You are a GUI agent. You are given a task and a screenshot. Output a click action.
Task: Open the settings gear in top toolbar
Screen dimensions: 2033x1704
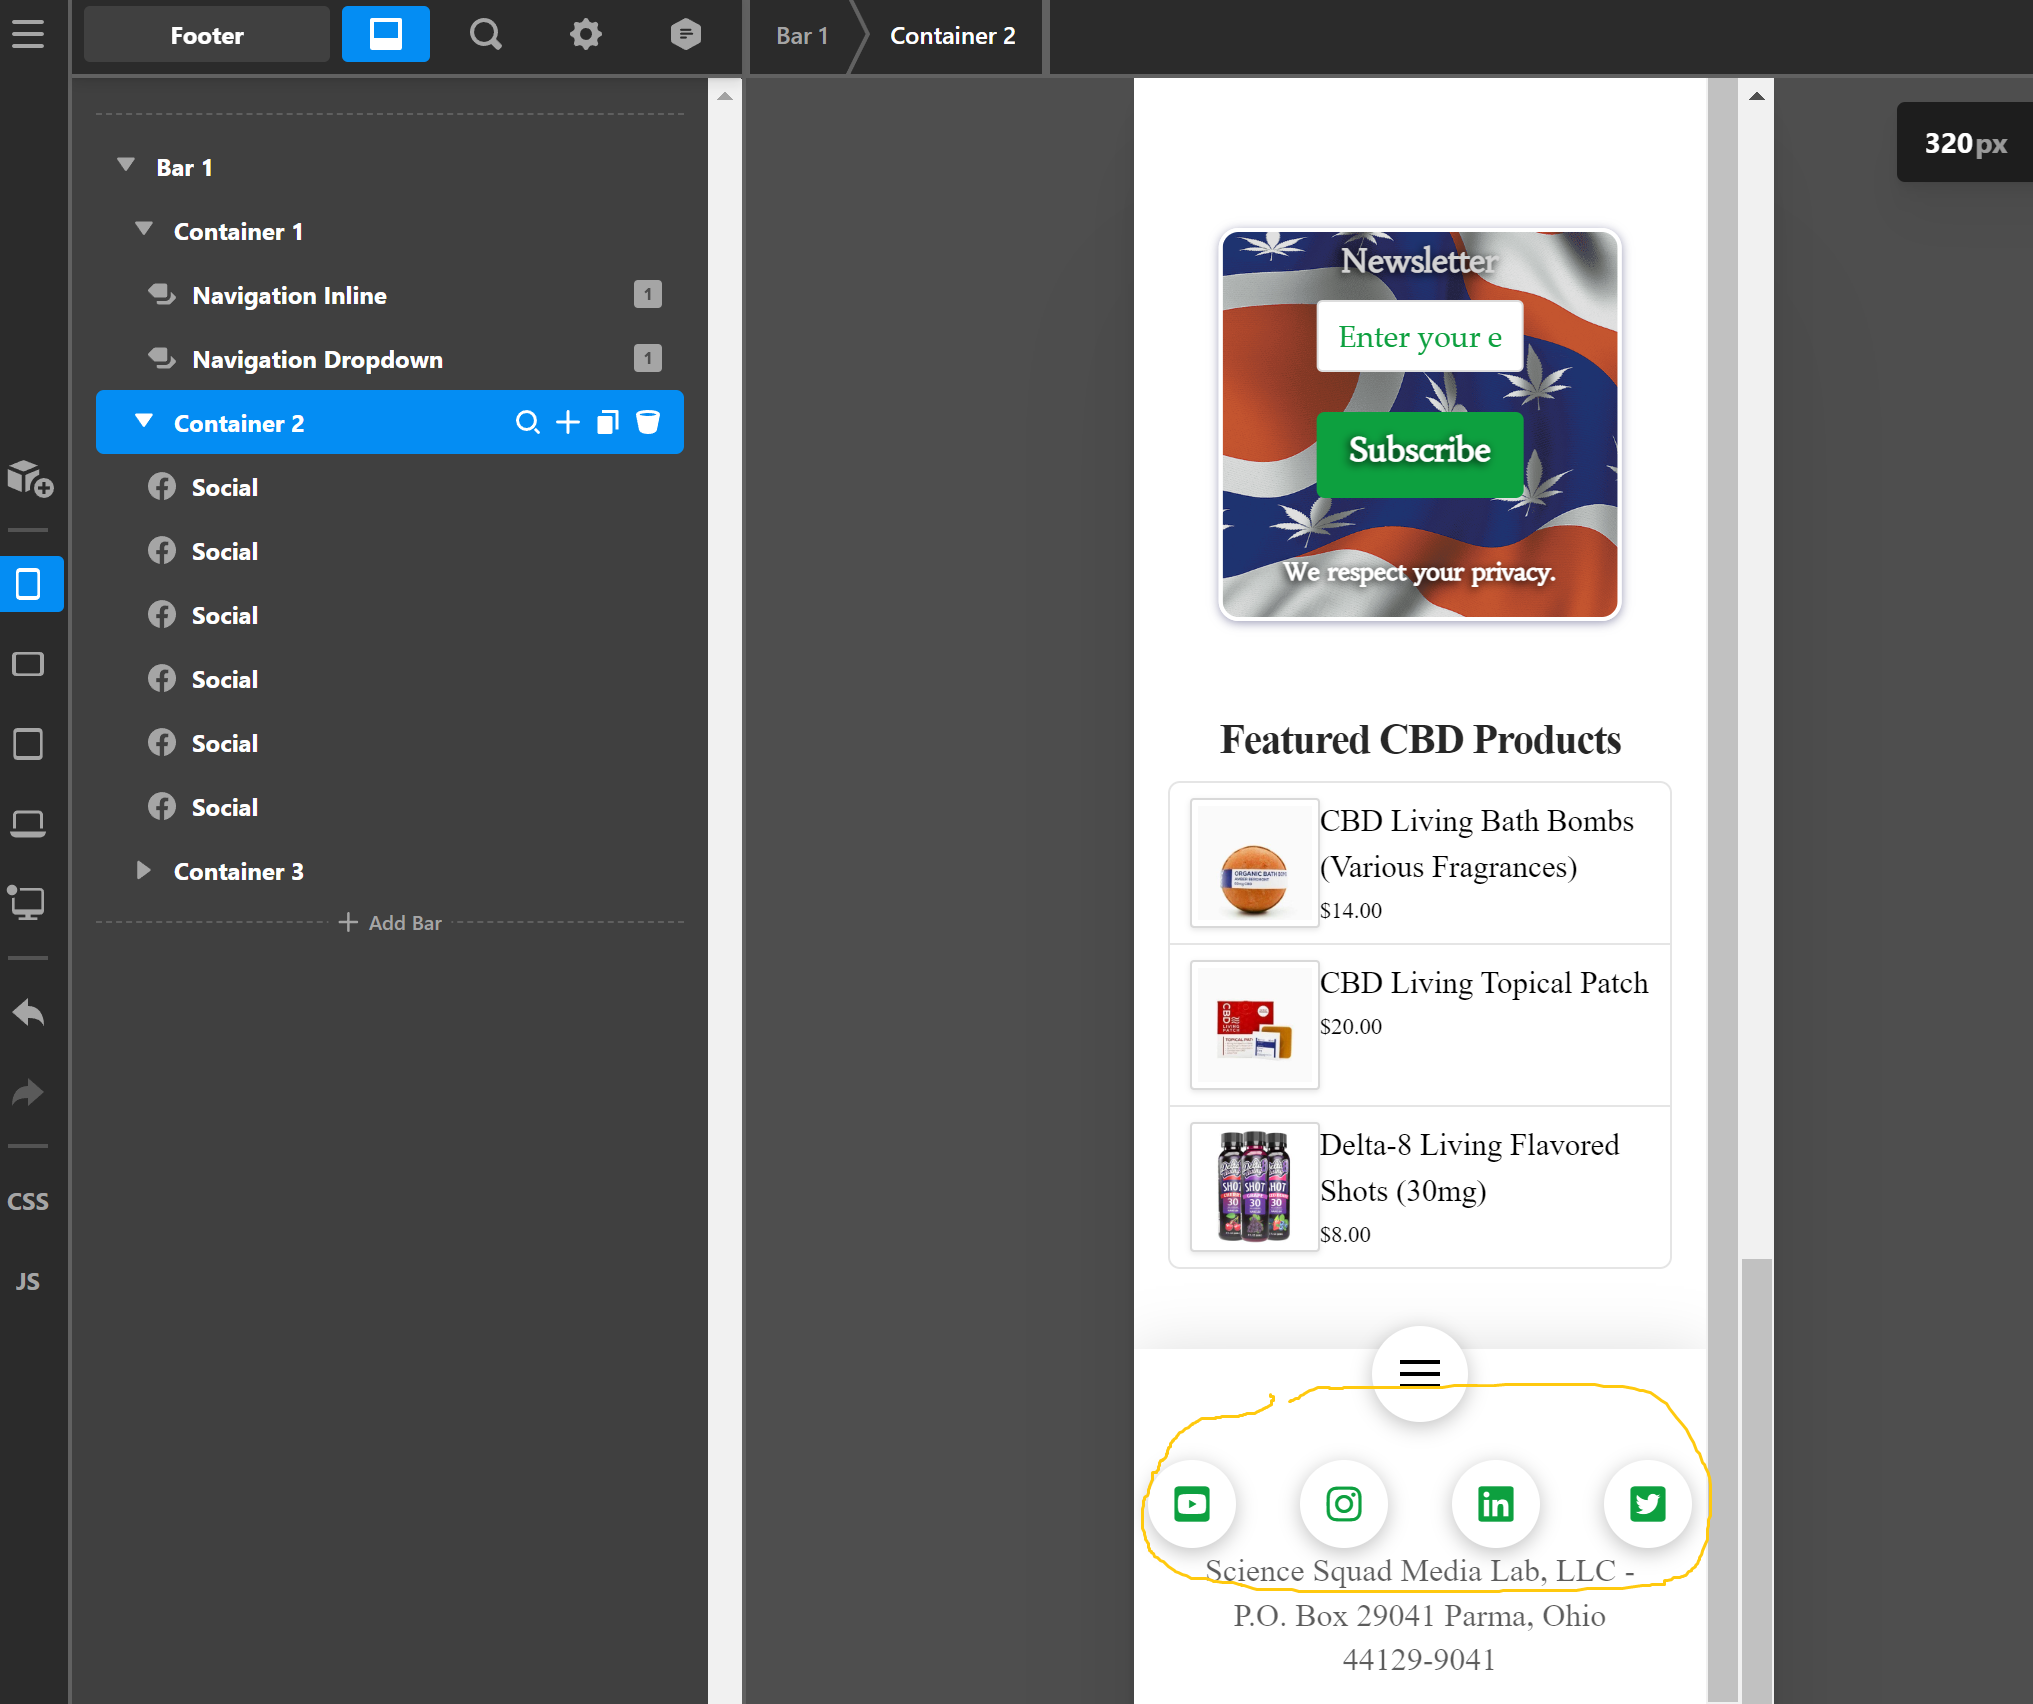coord(585,35)
